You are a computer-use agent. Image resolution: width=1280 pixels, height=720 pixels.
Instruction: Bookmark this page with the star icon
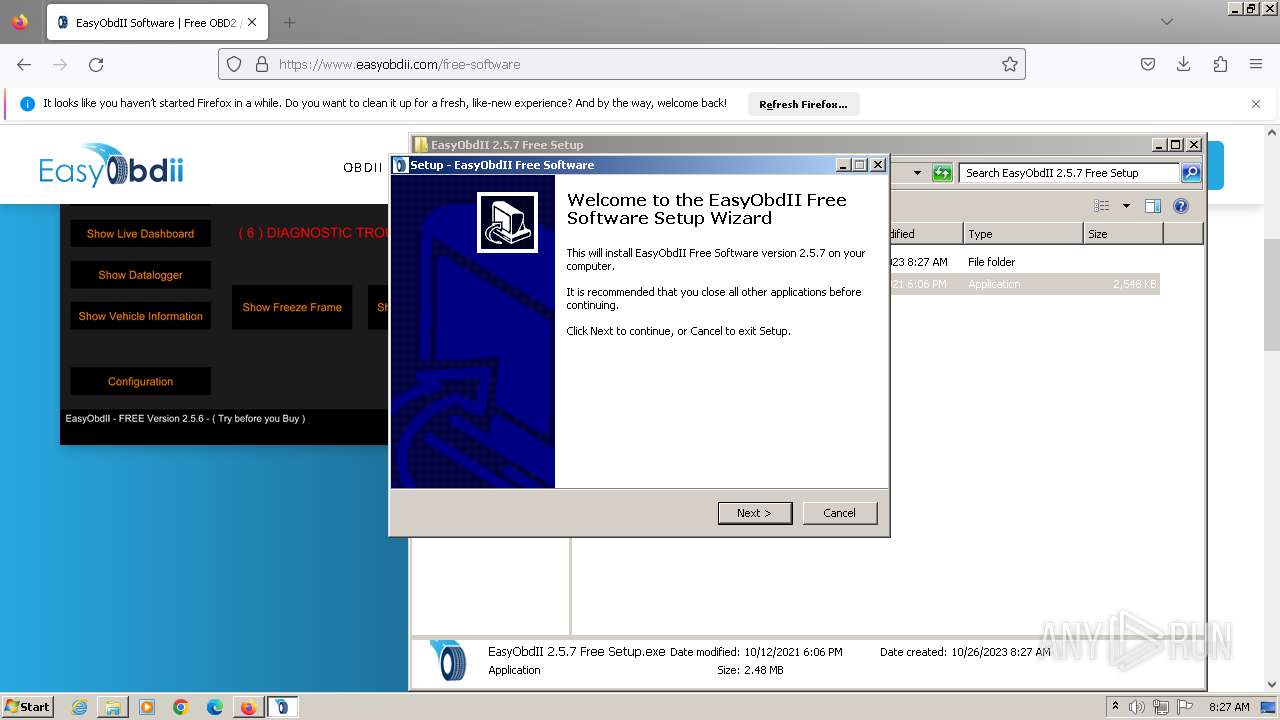(1010, 64)
